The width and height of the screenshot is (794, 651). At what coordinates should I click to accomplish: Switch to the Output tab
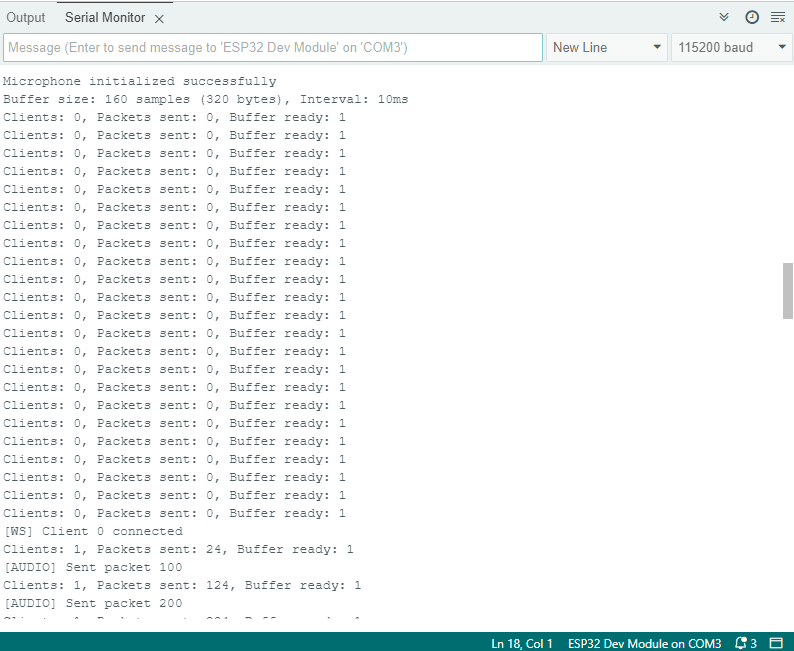[26, 17]
